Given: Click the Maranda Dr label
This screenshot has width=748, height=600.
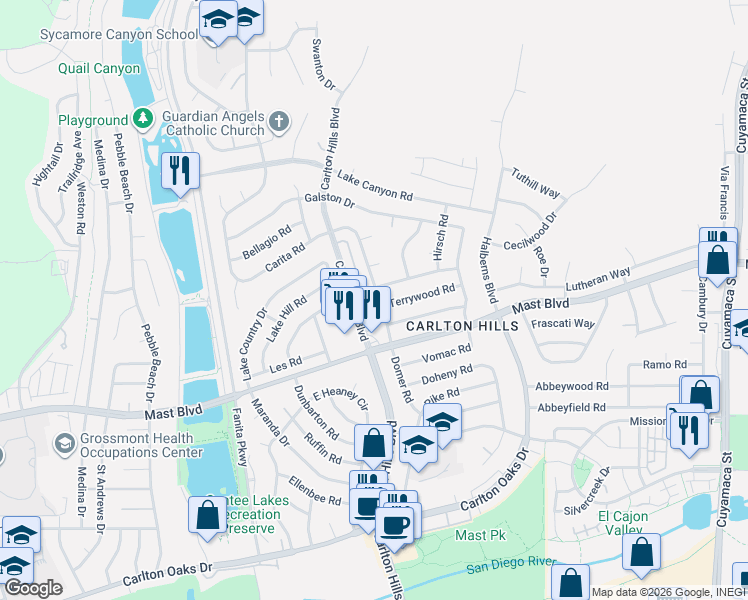Looking at the screenshot, I should click(270, 423).
